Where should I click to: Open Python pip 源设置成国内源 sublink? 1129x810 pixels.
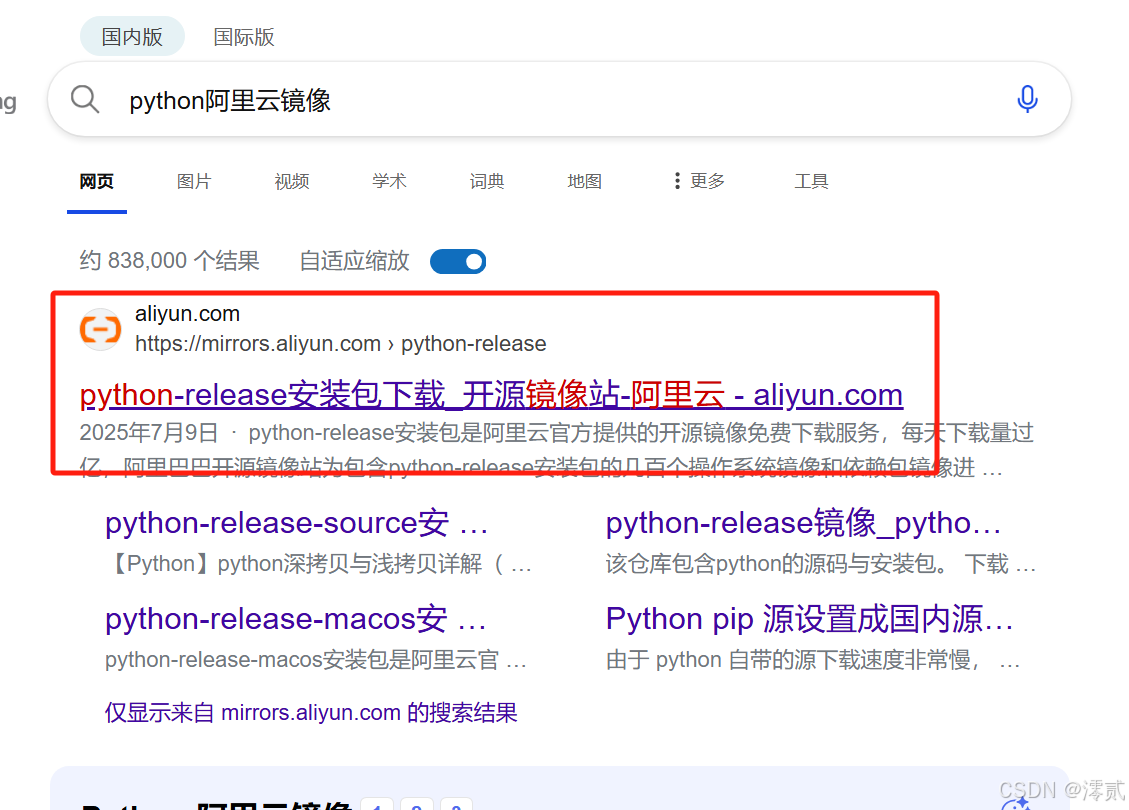[810, 618]
